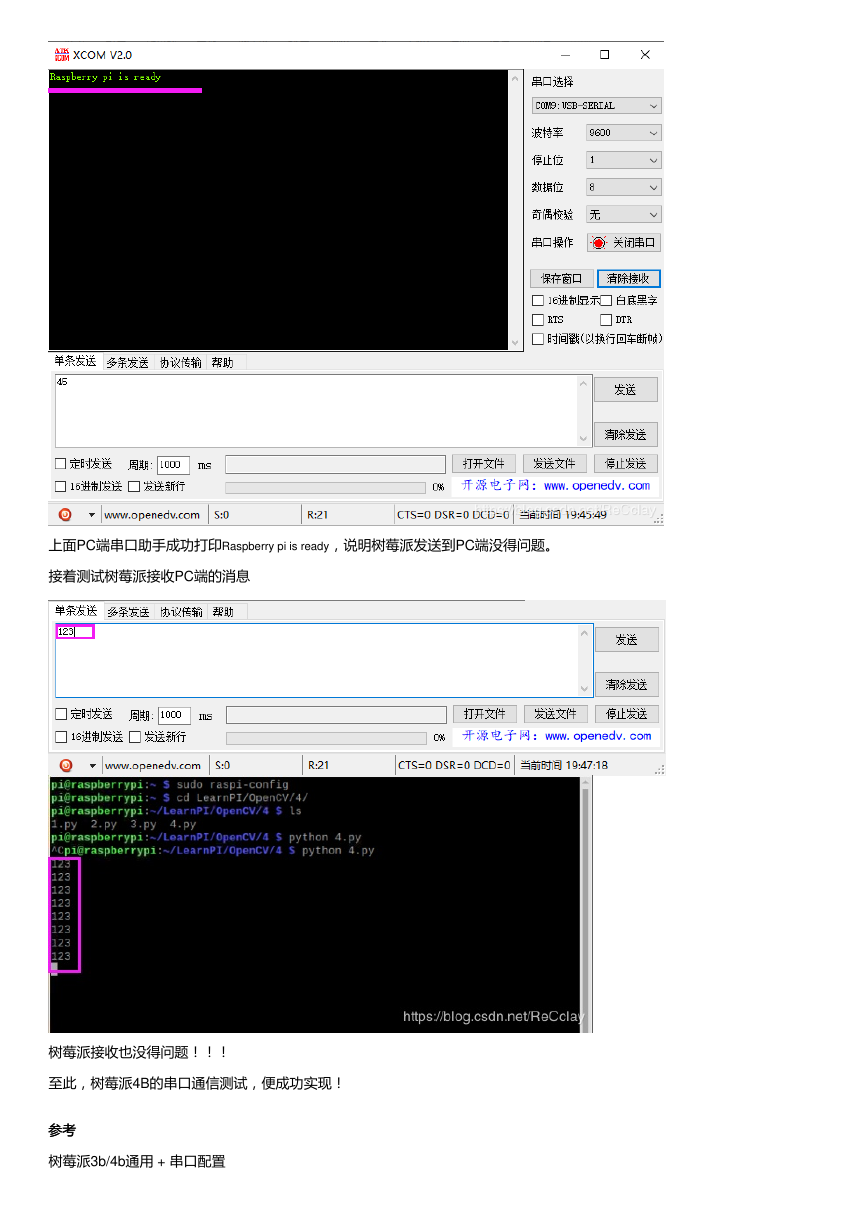Toggle the RTS checkbox
This screenshot has width=868, height=1228.
(538, 320)
